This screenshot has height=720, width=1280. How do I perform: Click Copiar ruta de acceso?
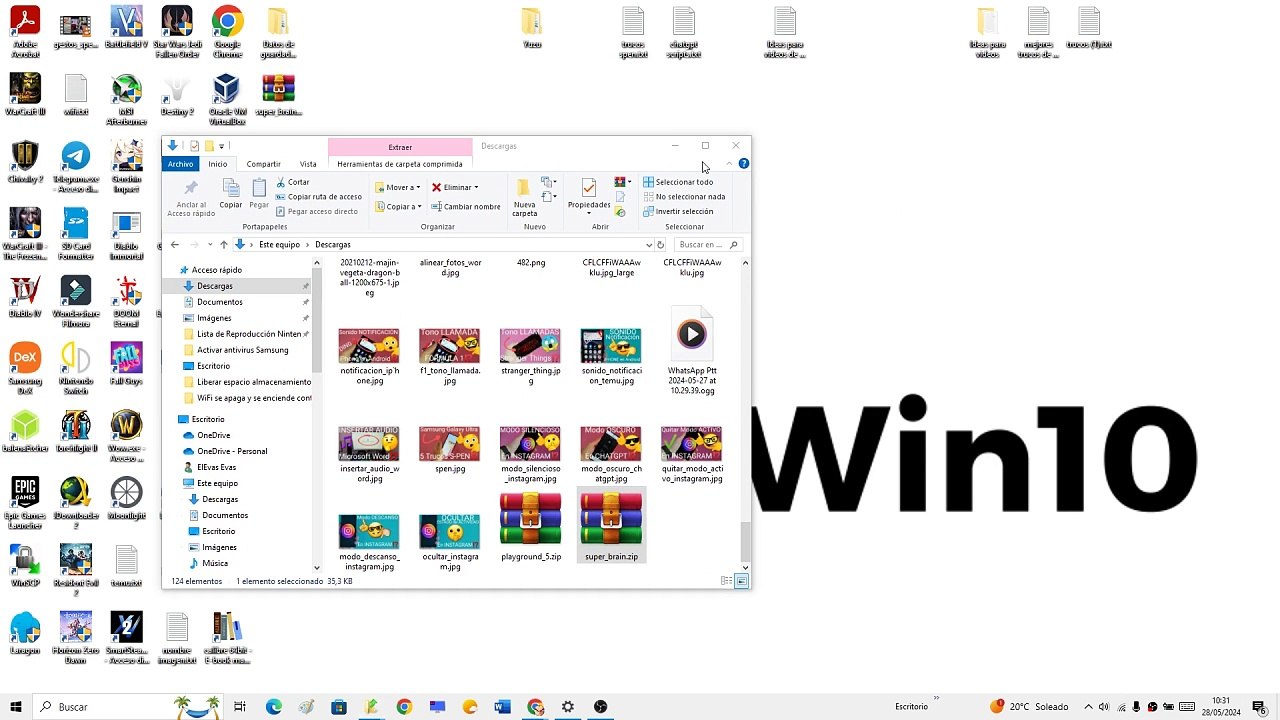click(318, 196)
